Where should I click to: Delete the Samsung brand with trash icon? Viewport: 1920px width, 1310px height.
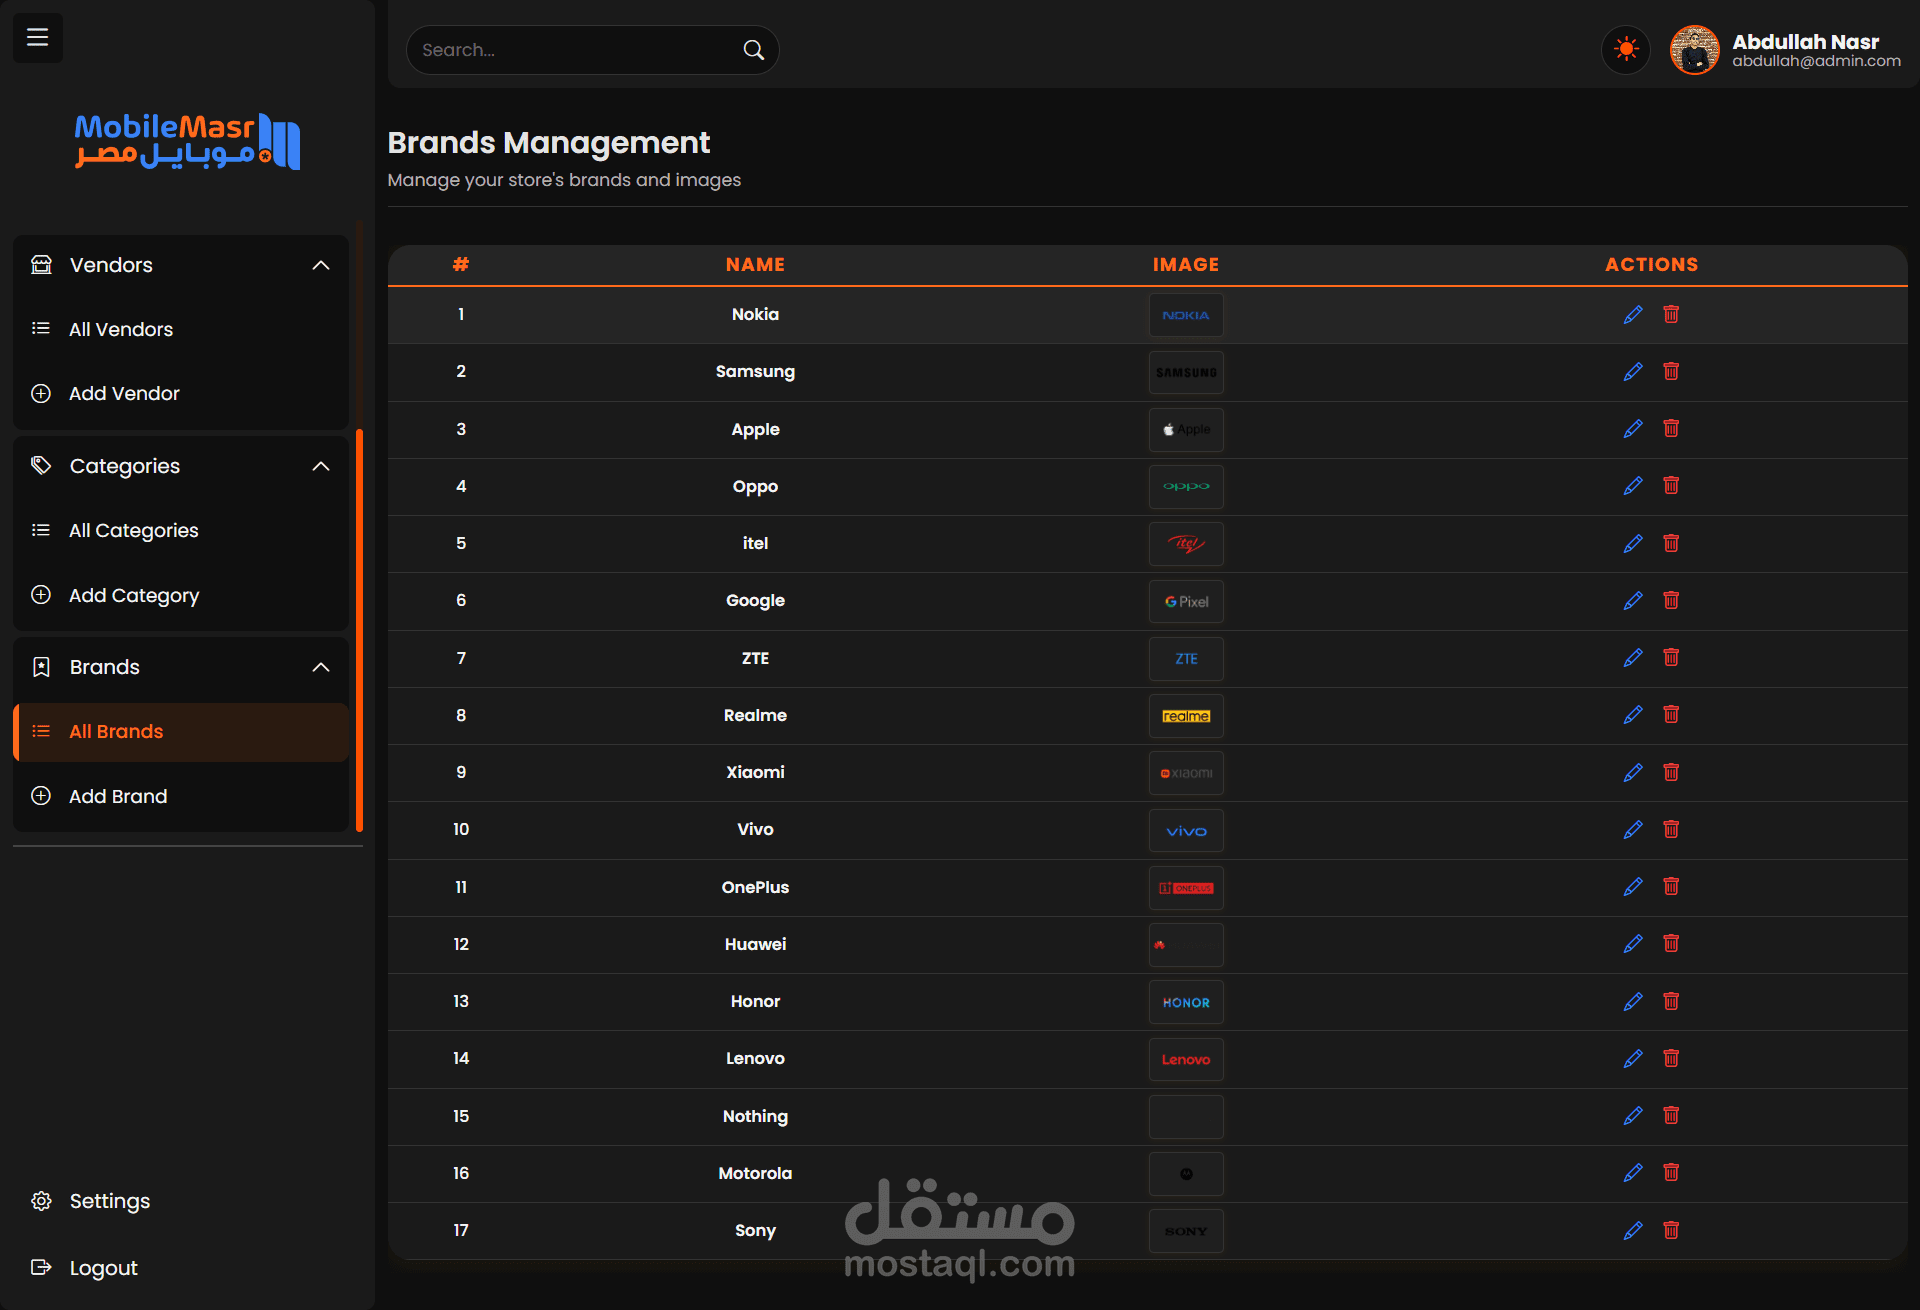(x=1671, y=371)
